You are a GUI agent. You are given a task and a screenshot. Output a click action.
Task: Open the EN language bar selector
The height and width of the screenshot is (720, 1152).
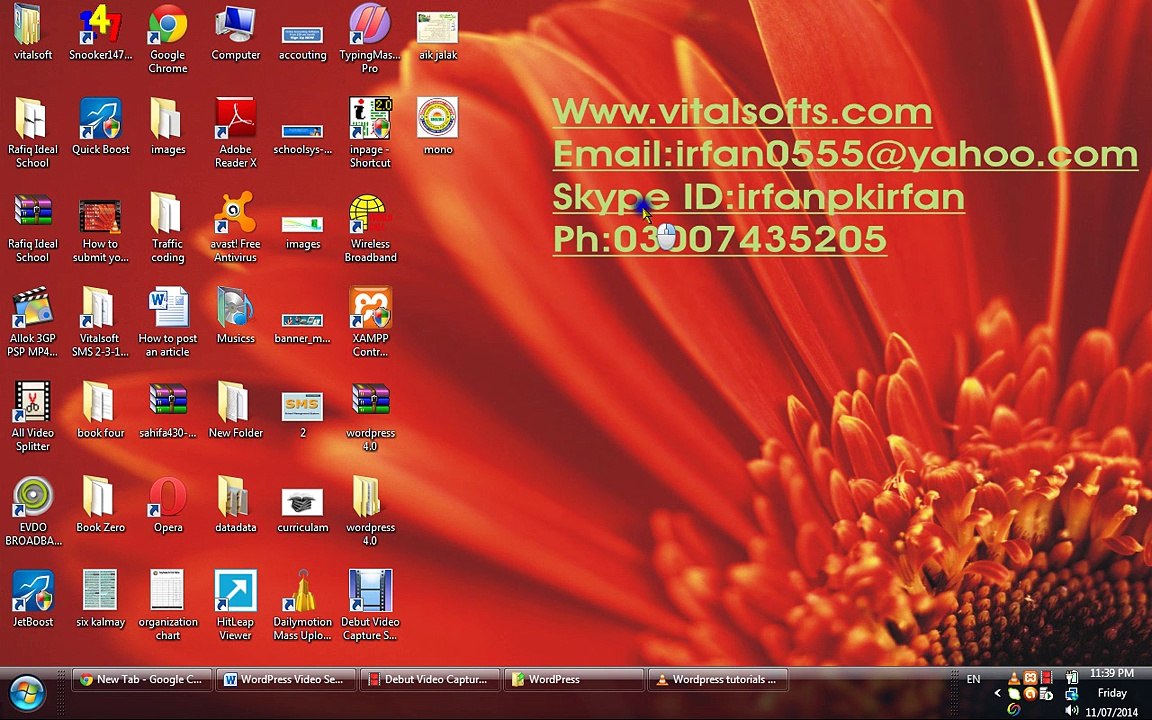973,679
